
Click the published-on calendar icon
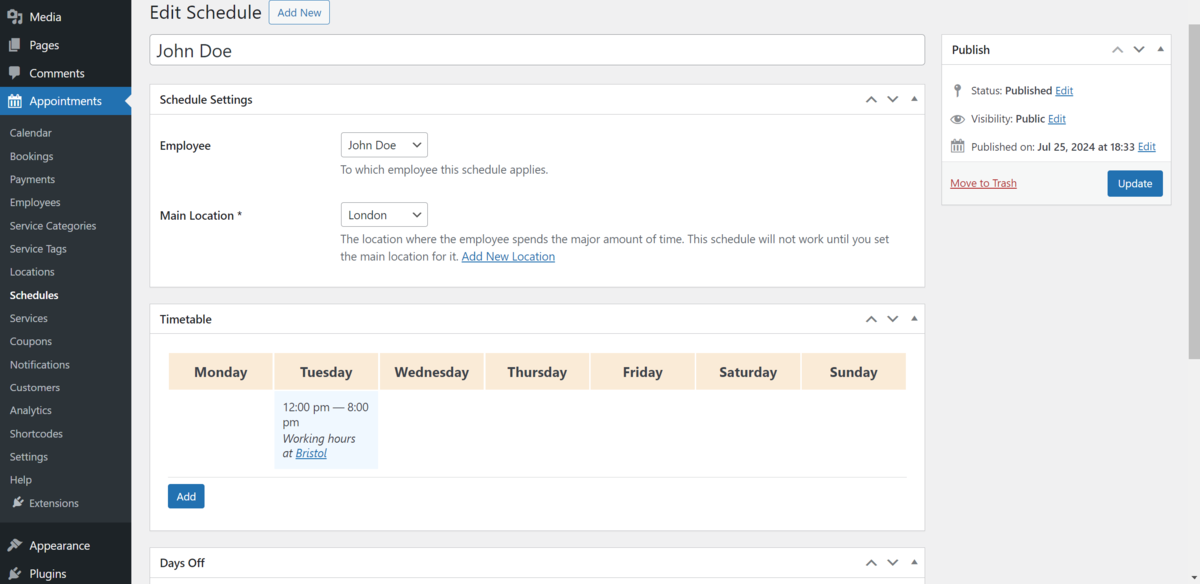[957, 146]
